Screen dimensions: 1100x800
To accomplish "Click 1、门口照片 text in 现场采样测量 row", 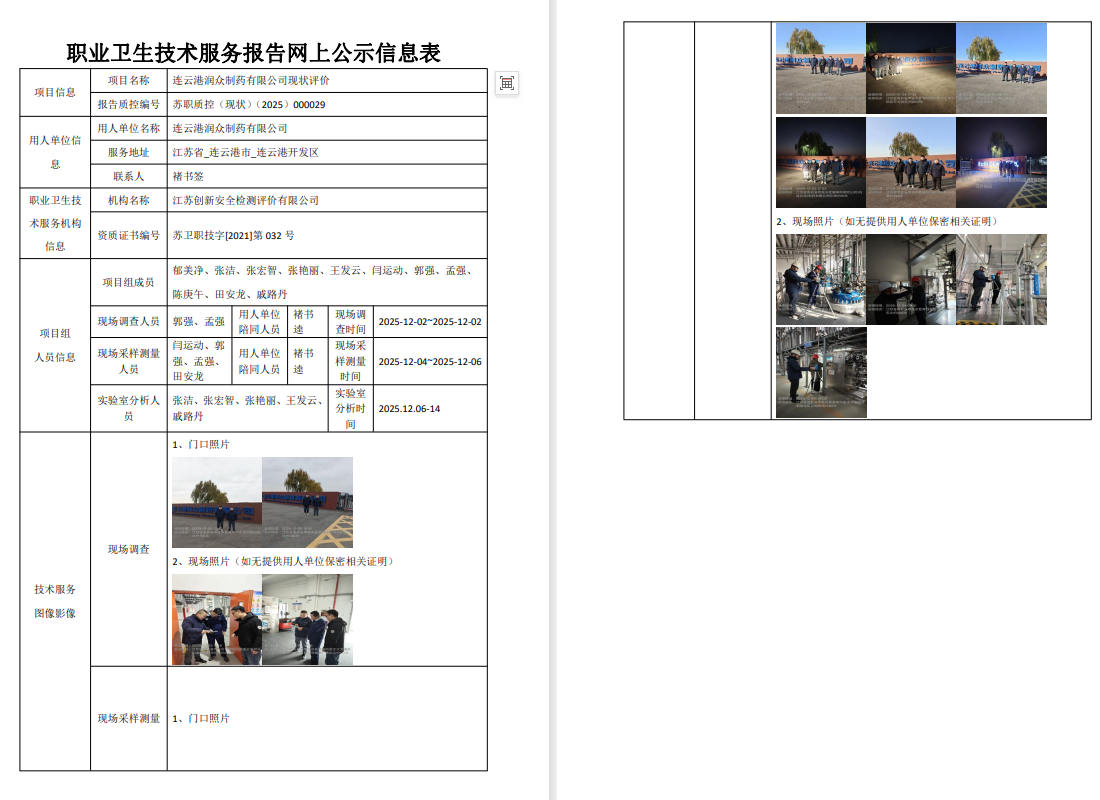I will click(201, 718).
